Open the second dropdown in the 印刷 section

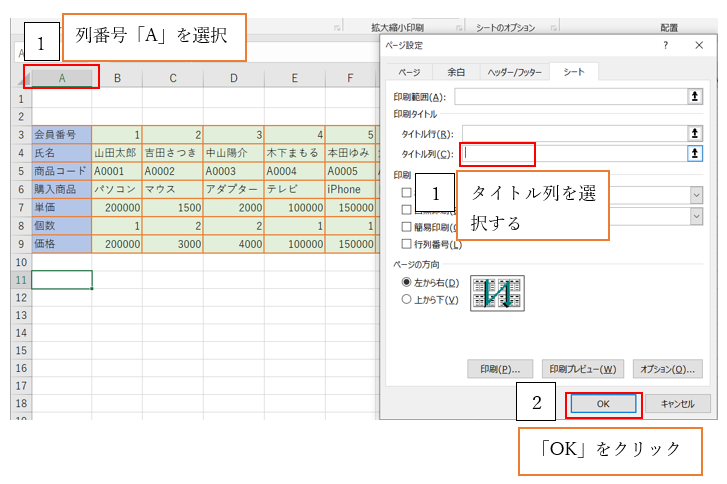[696, 216]
